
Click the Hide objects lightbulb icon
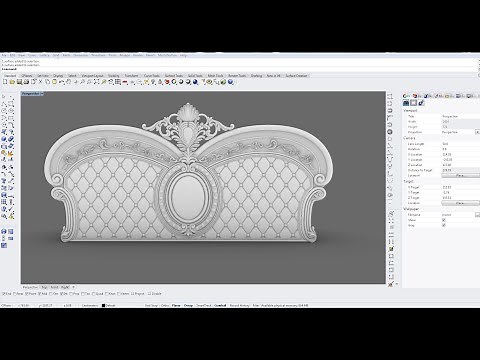point(153,82)
